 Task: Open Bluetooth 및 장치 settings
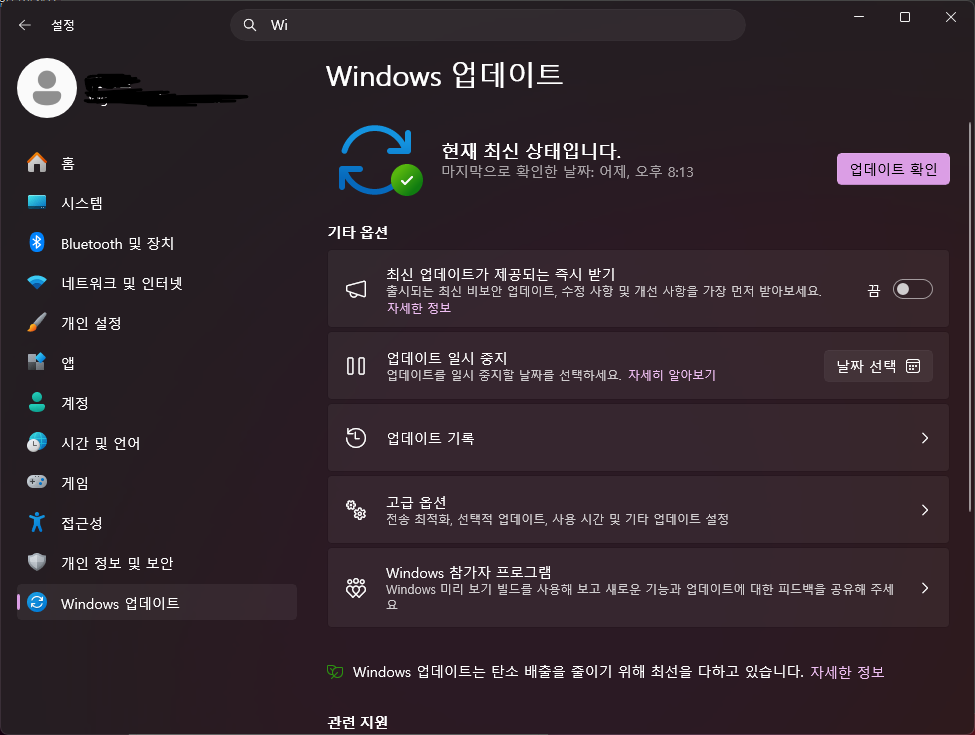point(157,243)
